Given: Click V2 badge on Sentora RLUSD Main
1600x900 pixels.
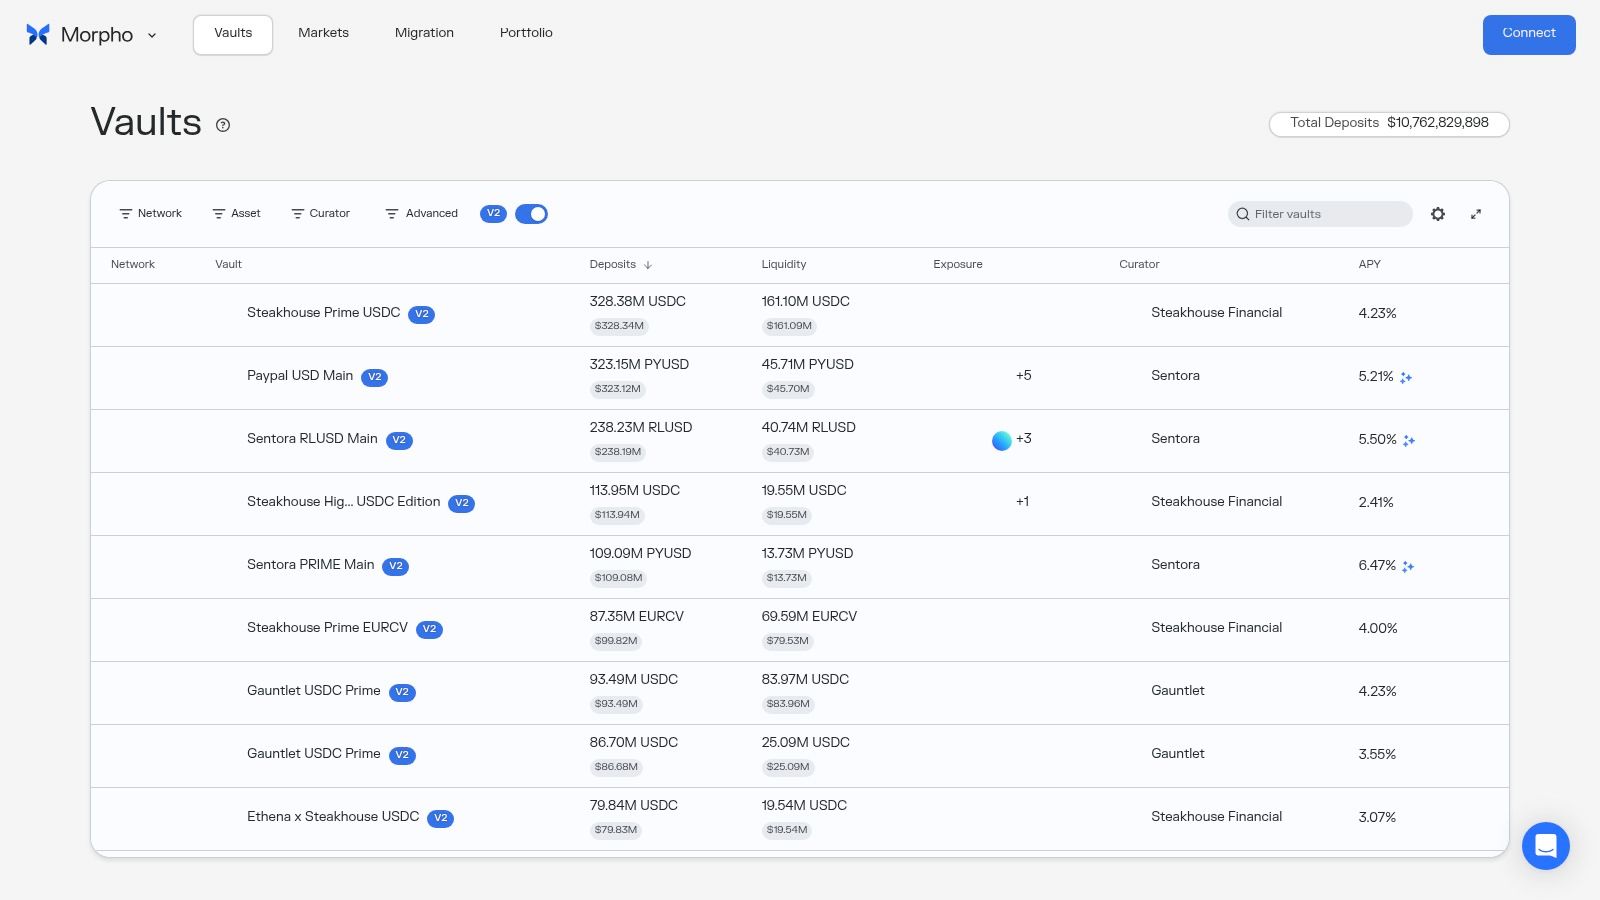Looking at the screenshot, I should coord(399,440).
